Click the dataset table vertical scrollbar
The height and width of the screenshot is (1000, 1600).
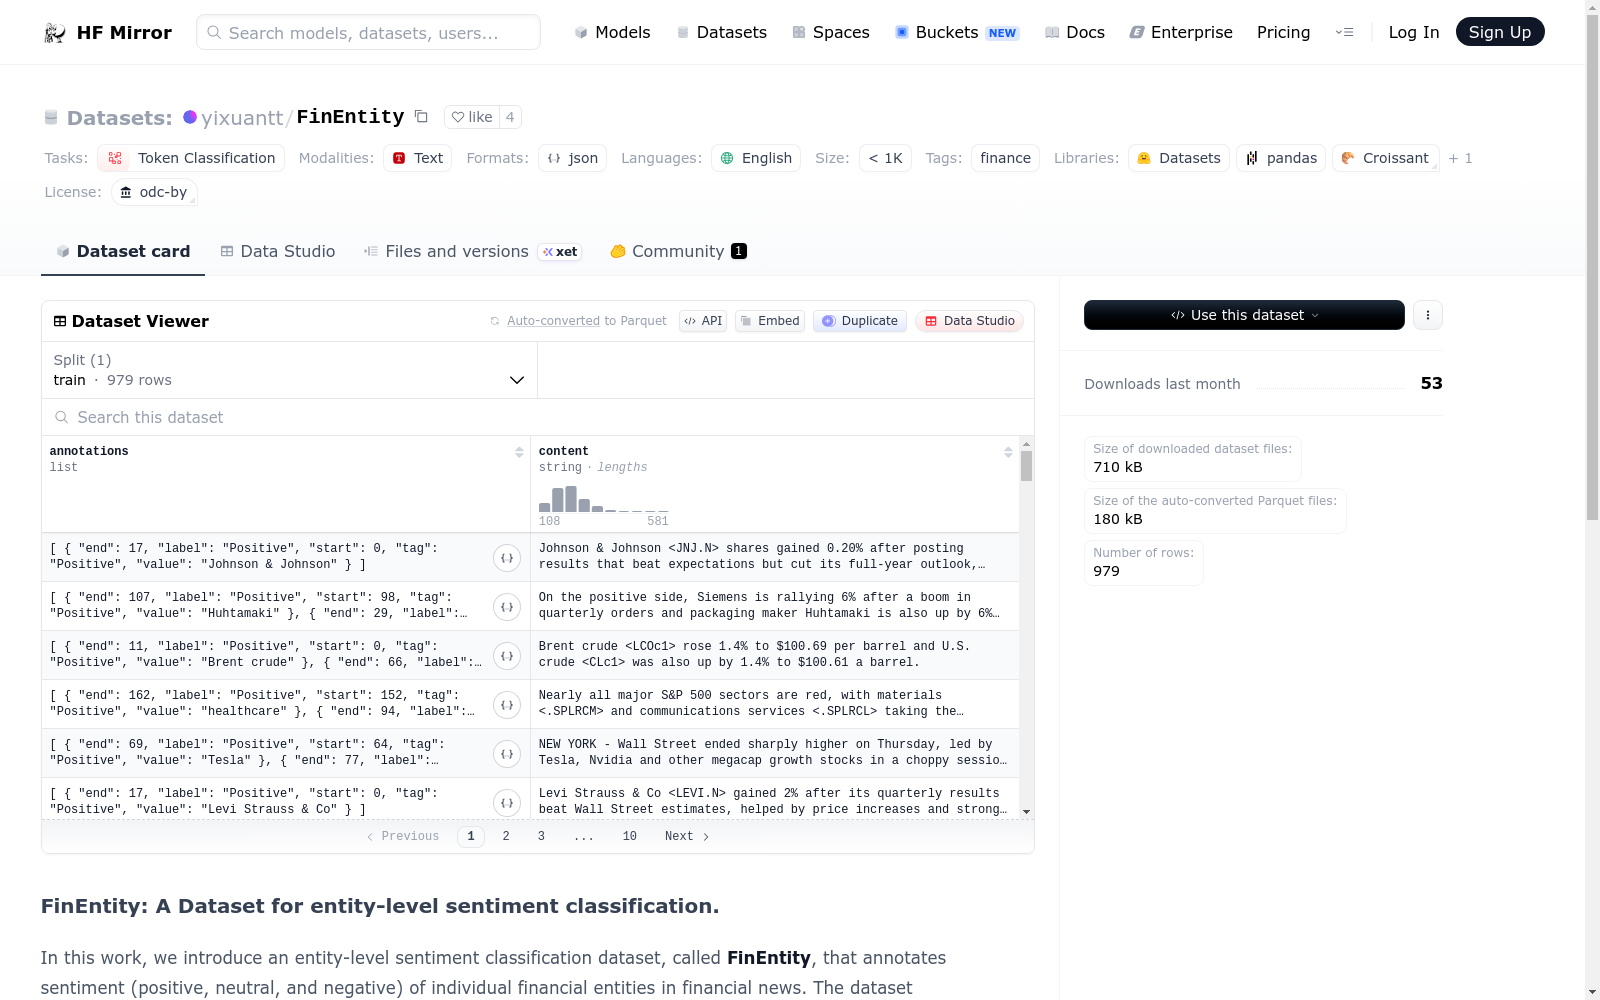(1026, 466)
